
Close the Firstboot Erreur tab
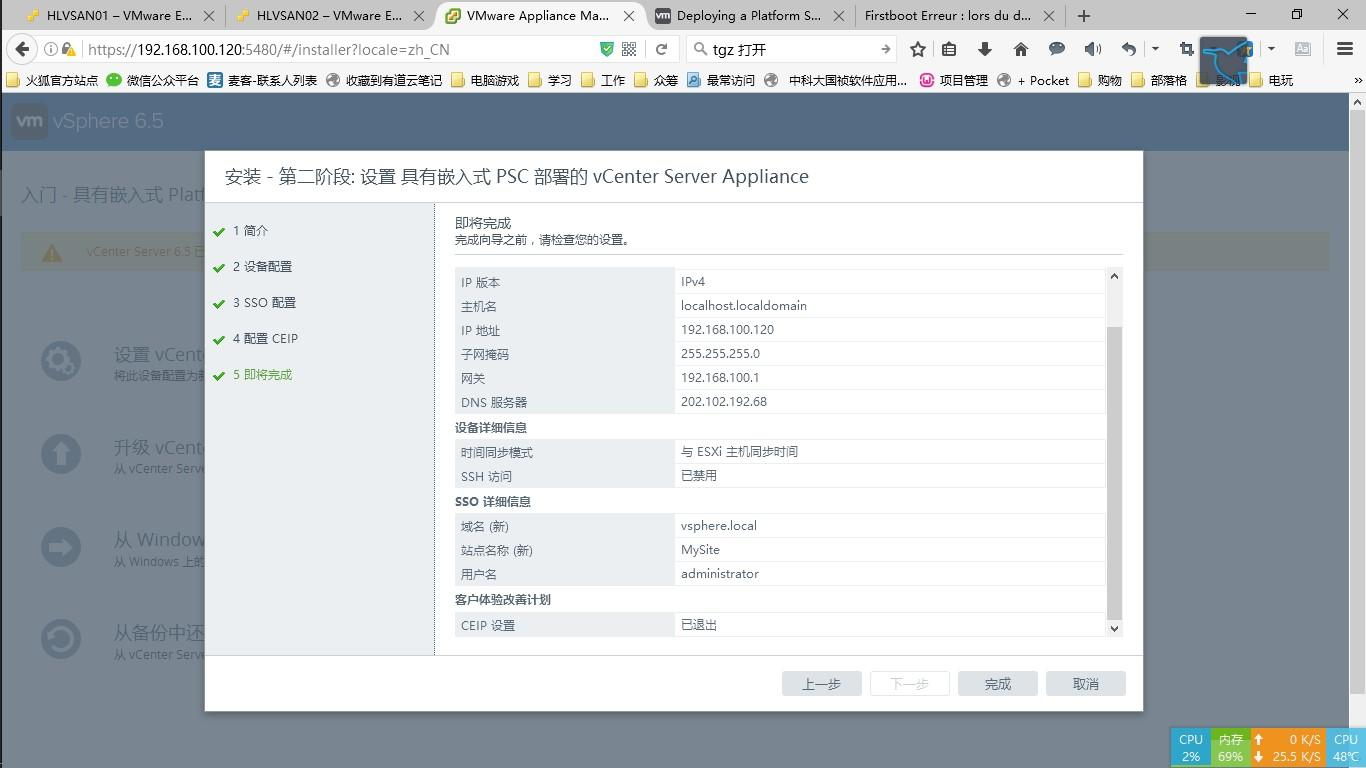tap(1048, 16)
